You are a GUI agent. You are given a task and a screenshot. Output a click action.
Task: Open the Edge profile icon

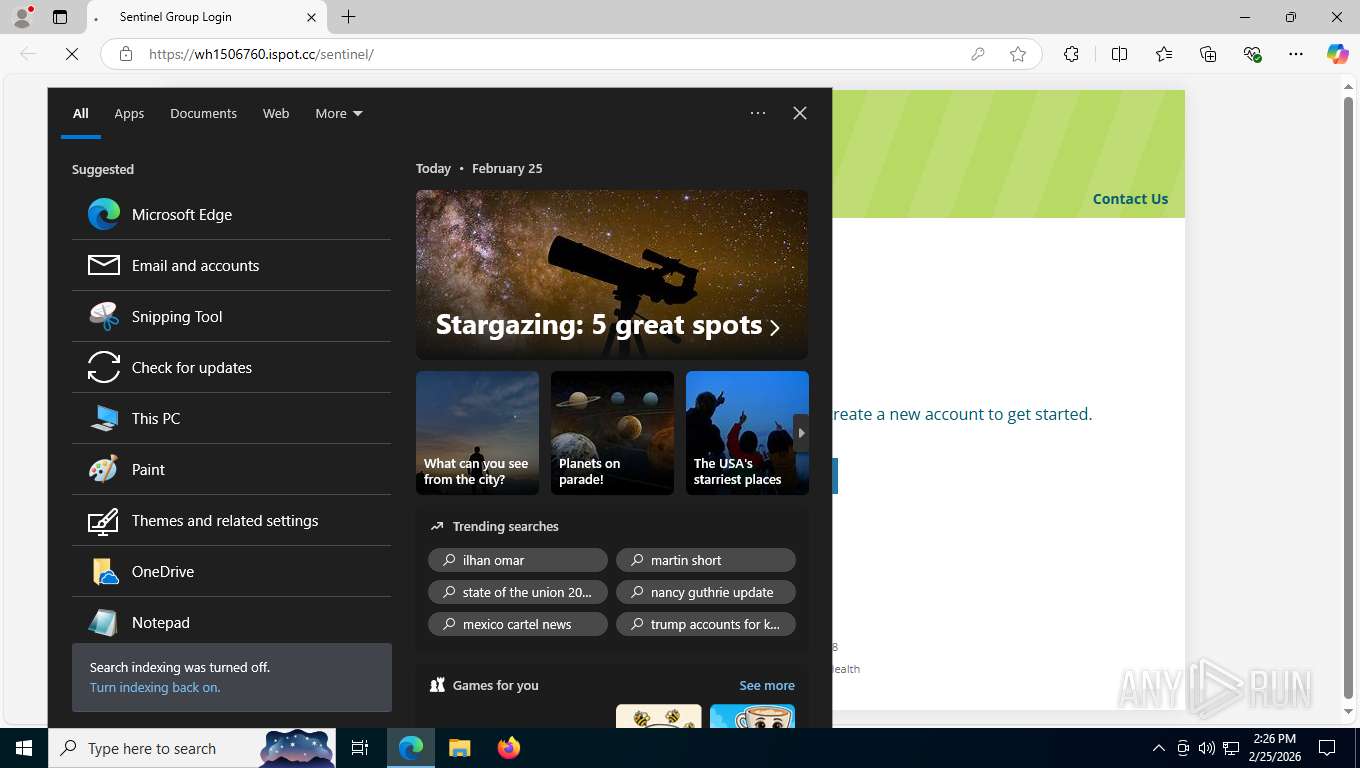(21, 17)
